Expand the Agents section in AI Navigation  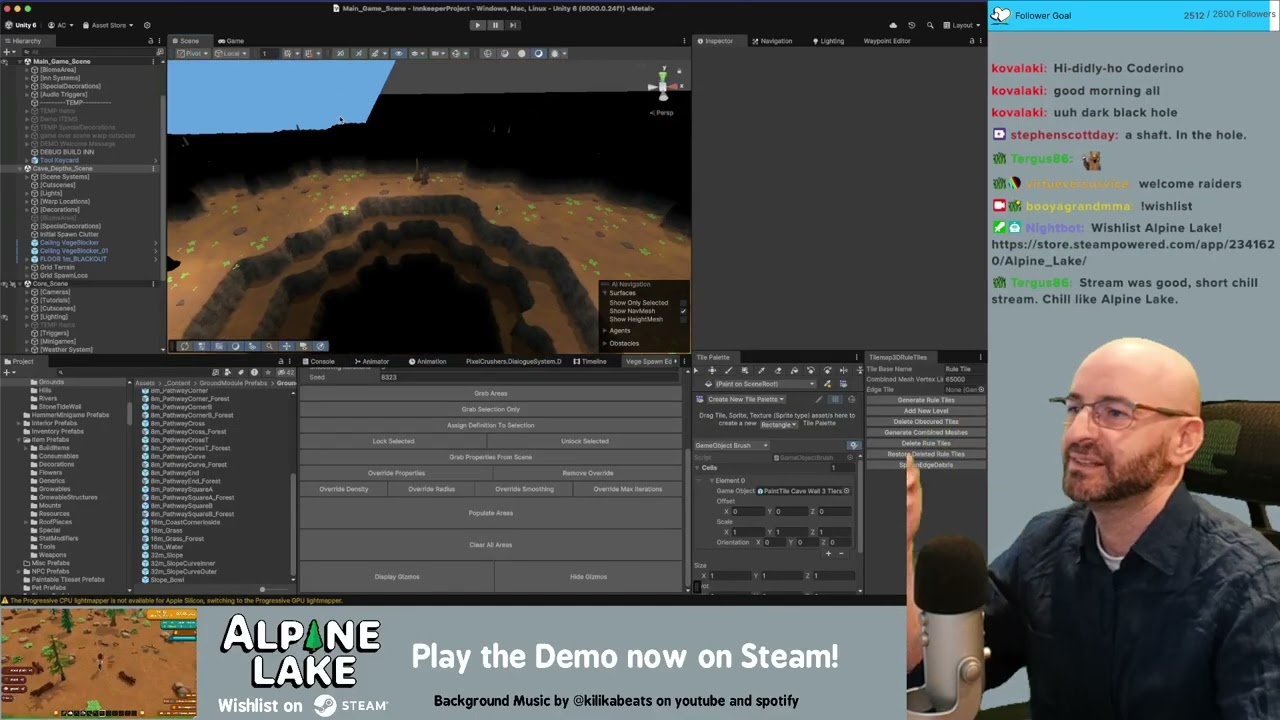(x=604, y=330)
